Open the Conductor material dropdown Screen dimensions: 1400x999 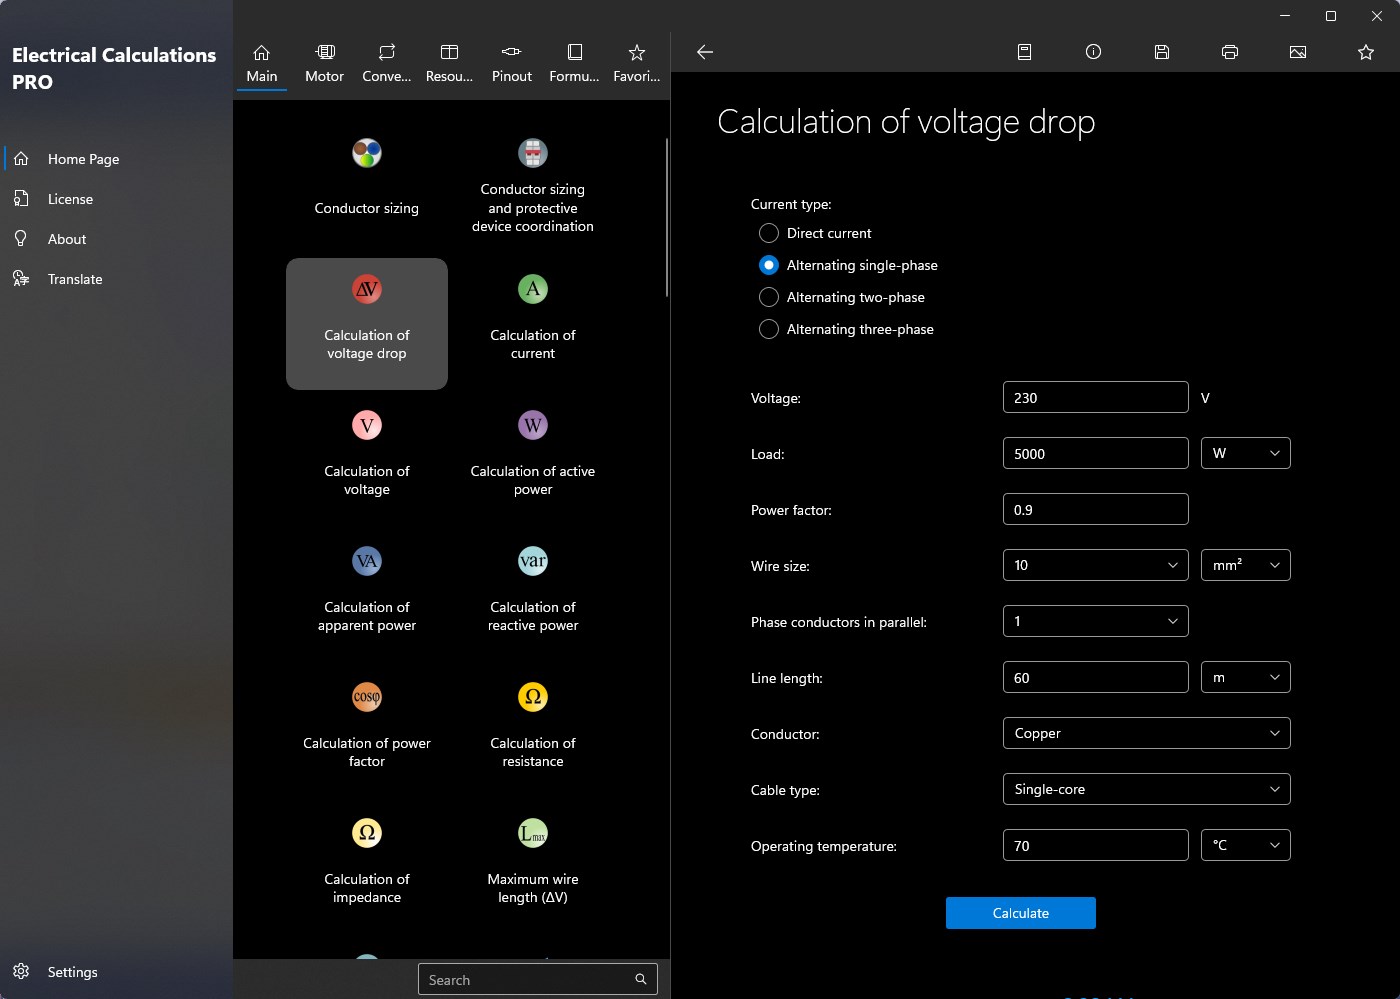(x=1147, y=733)
